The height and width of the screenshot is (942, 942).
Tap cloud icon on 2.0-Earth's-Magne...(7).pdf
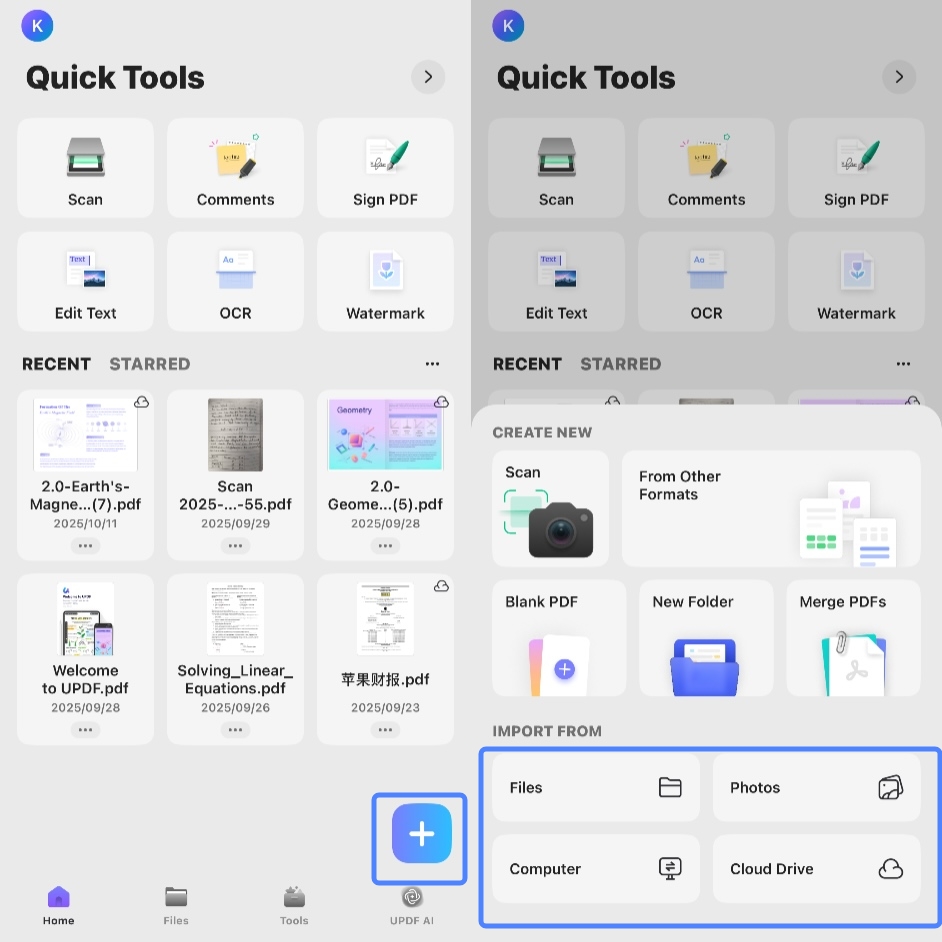tap(142, 402)
